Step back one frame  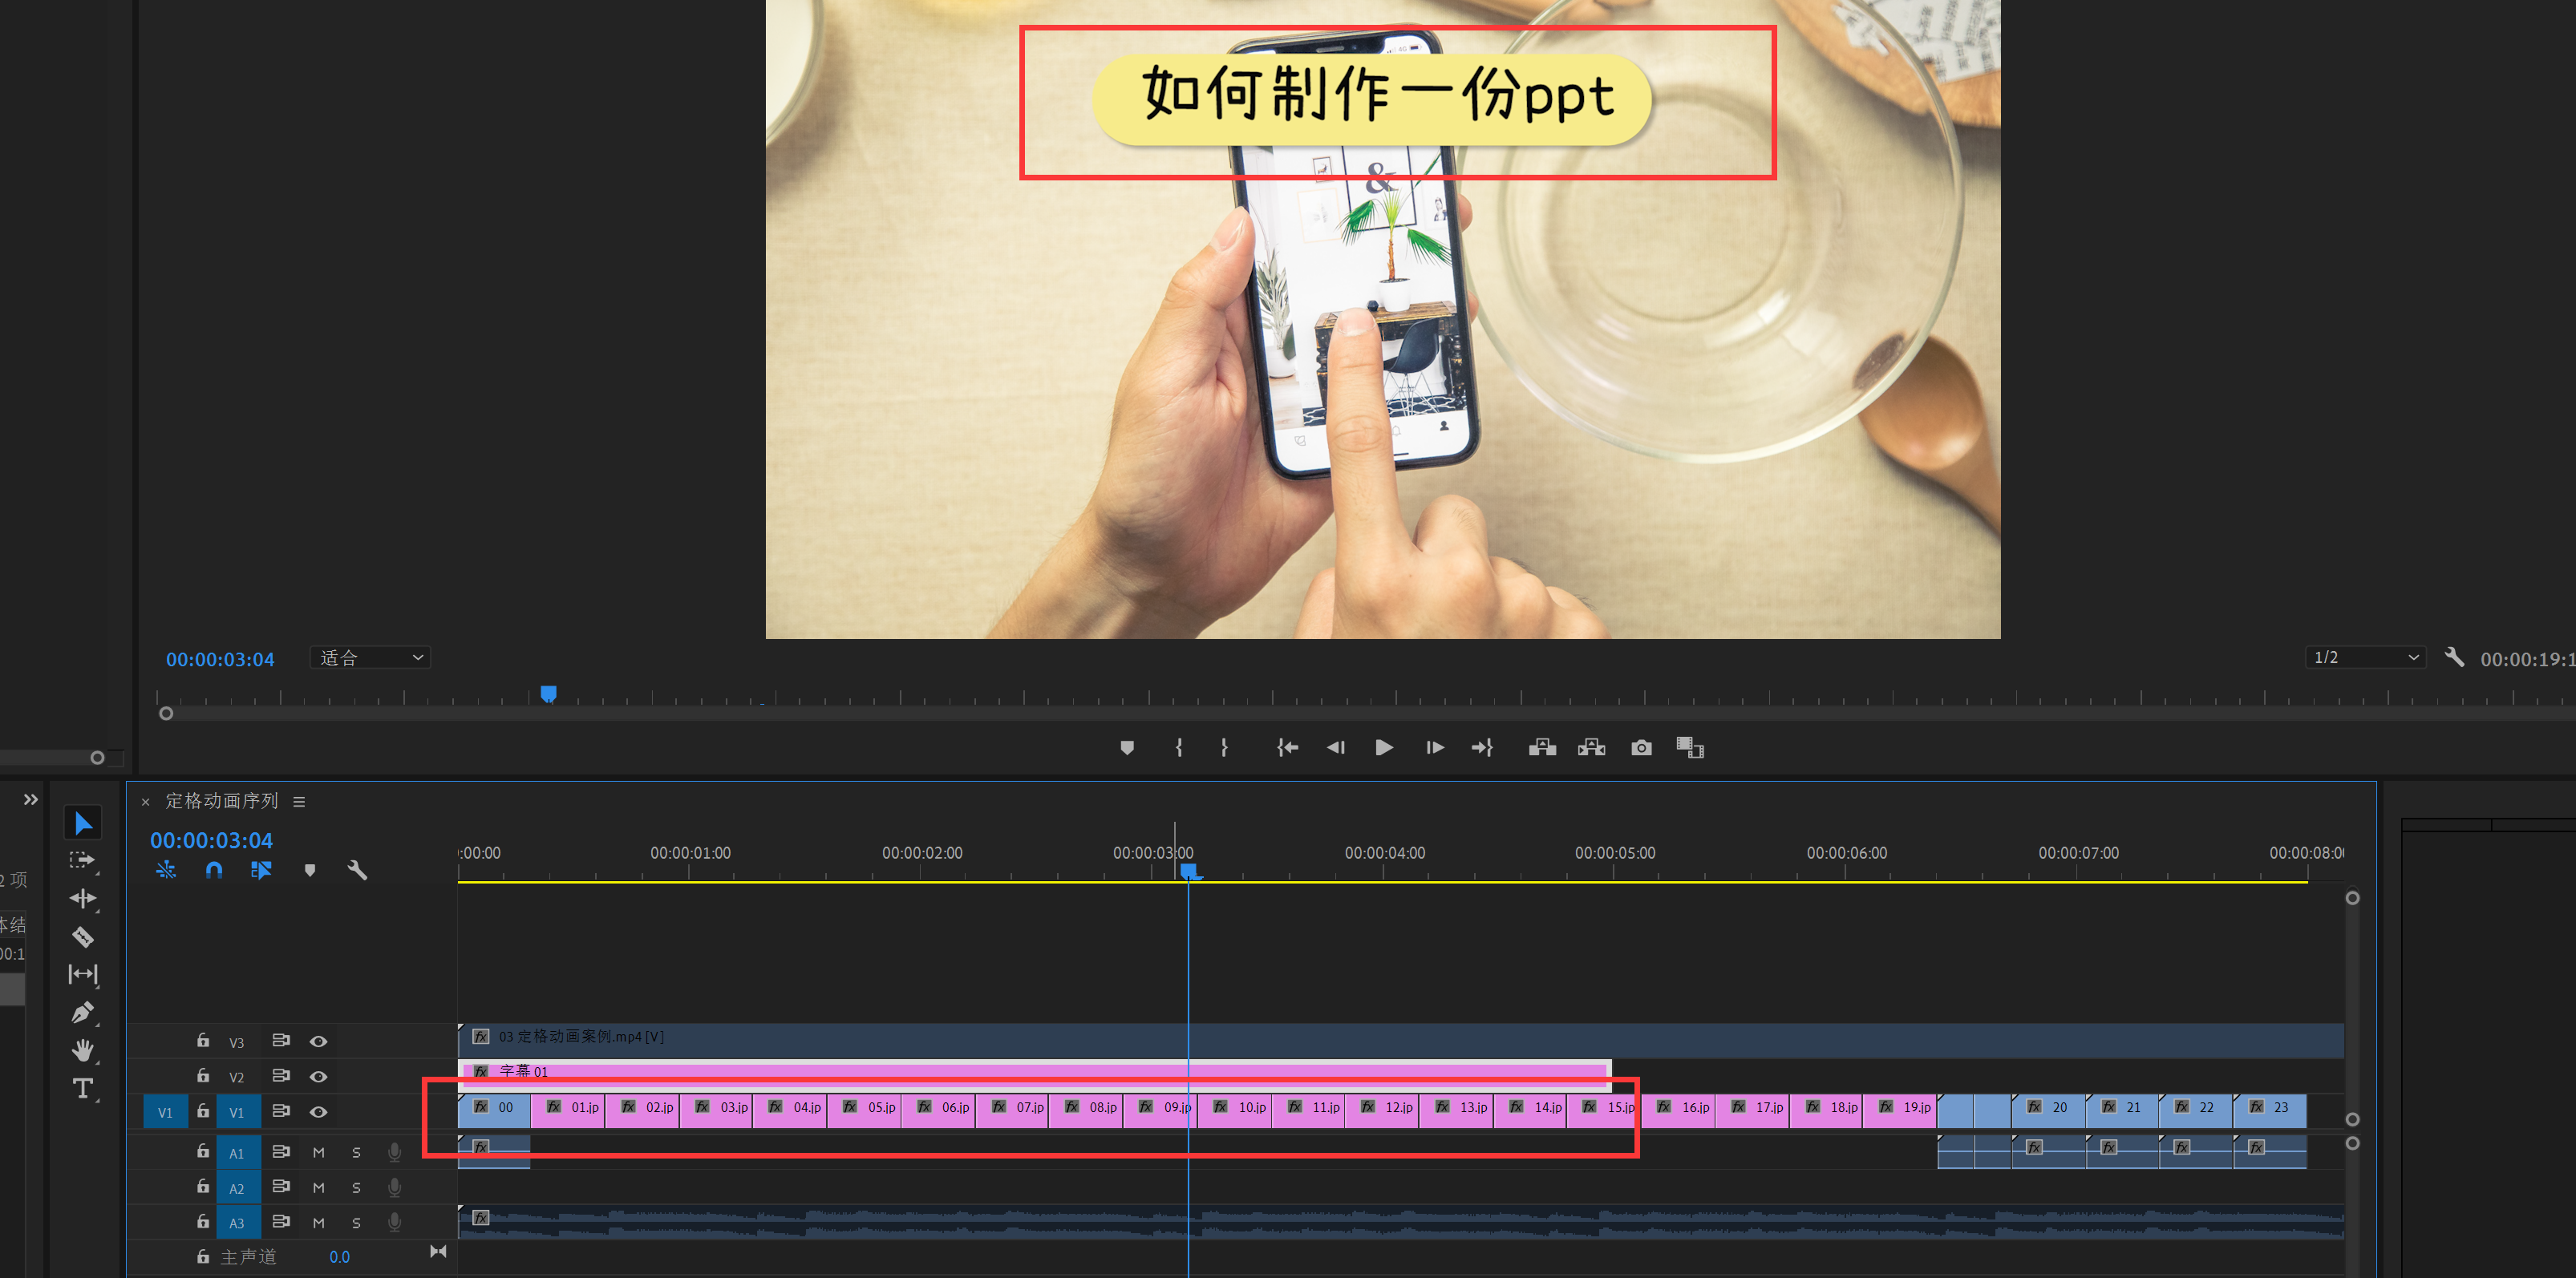1336,747
